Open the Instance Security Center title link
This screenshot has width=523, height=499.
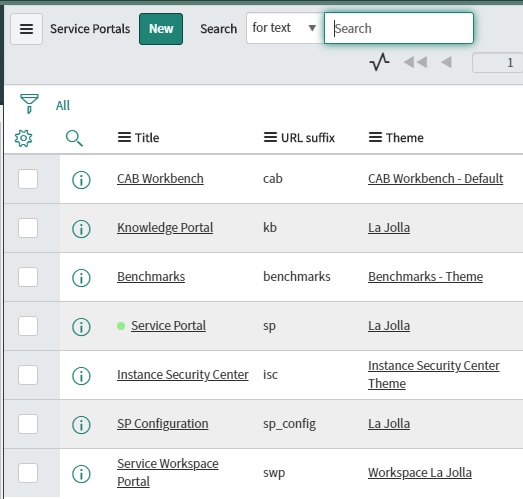coord(183,375)
